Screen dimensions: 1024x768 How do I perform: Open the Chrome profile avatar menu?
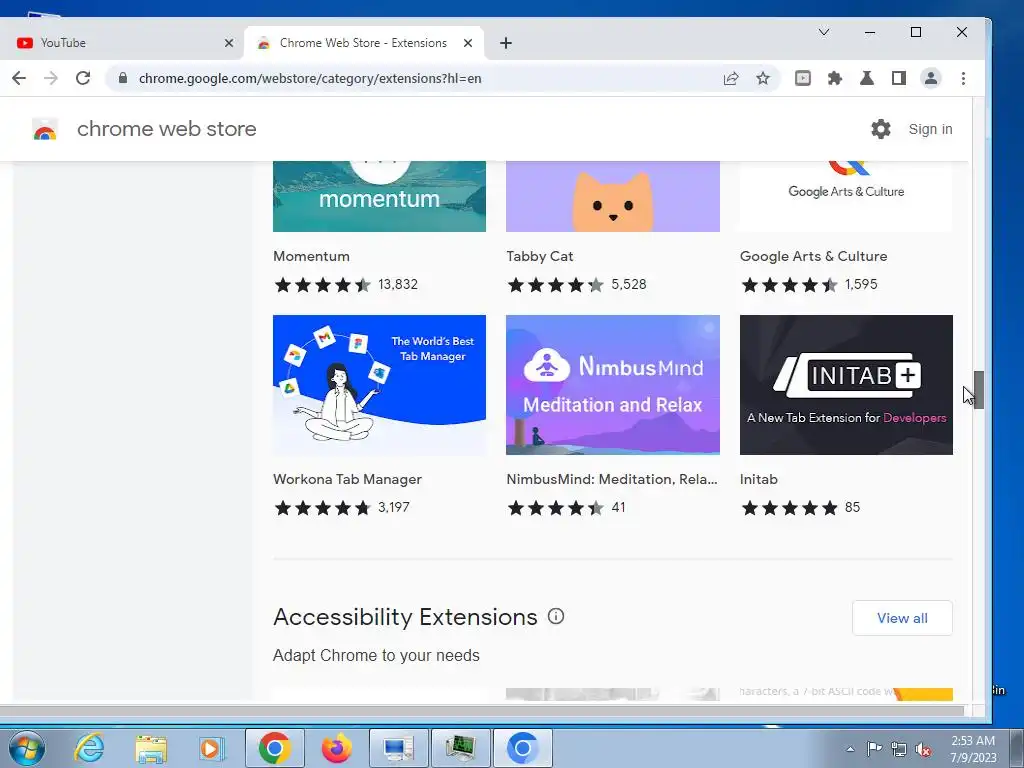931,78
